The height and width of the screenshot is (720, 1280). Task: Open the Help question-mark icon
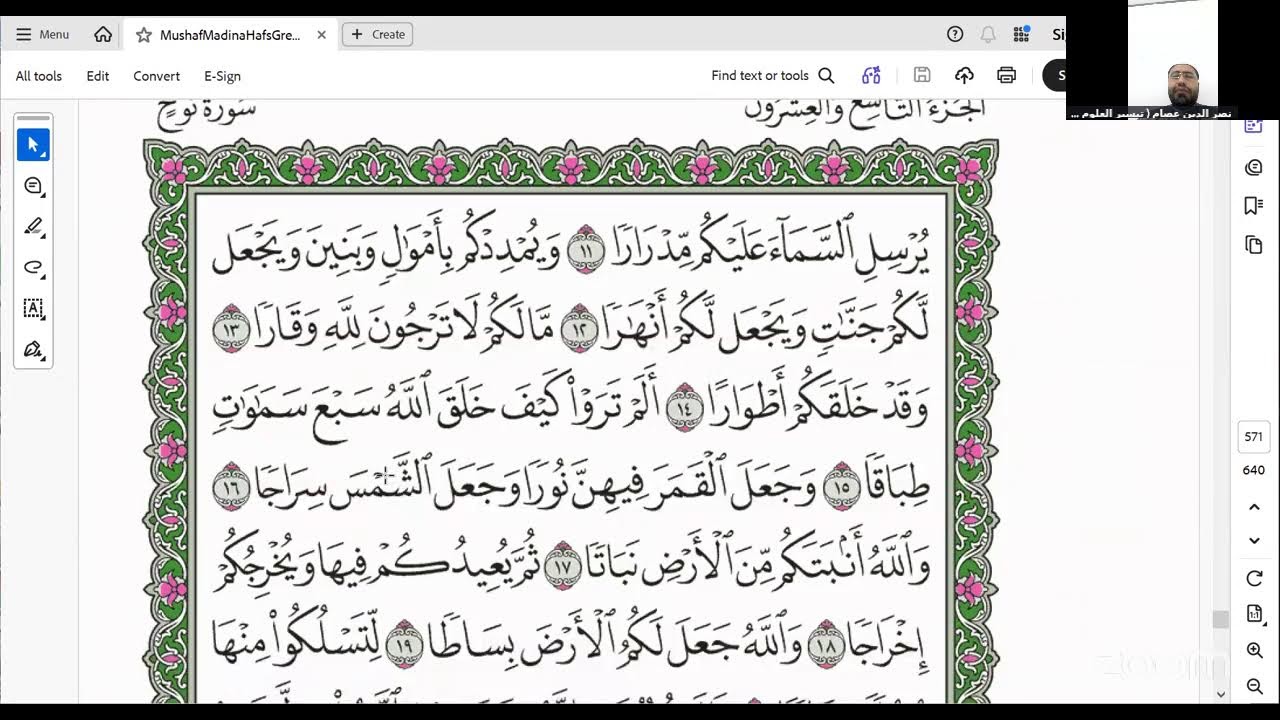tap(955, 34)
